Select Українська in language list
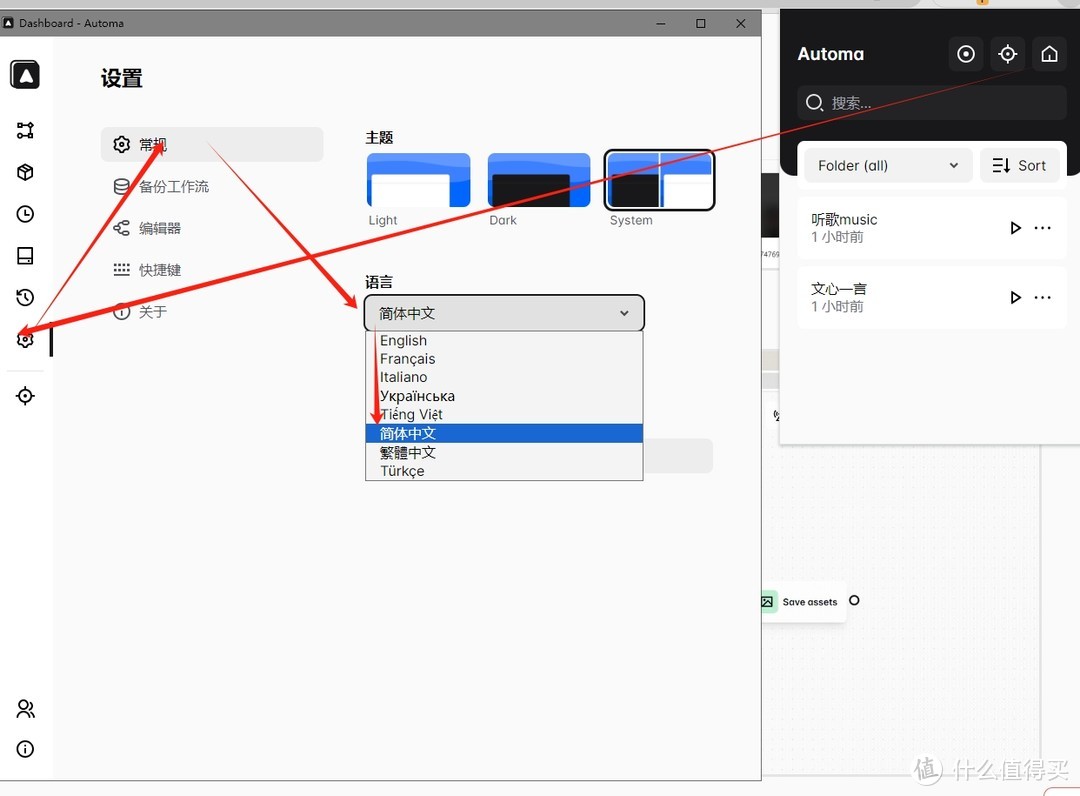This screenshot has height=796, width=1080. click(504, 396)
